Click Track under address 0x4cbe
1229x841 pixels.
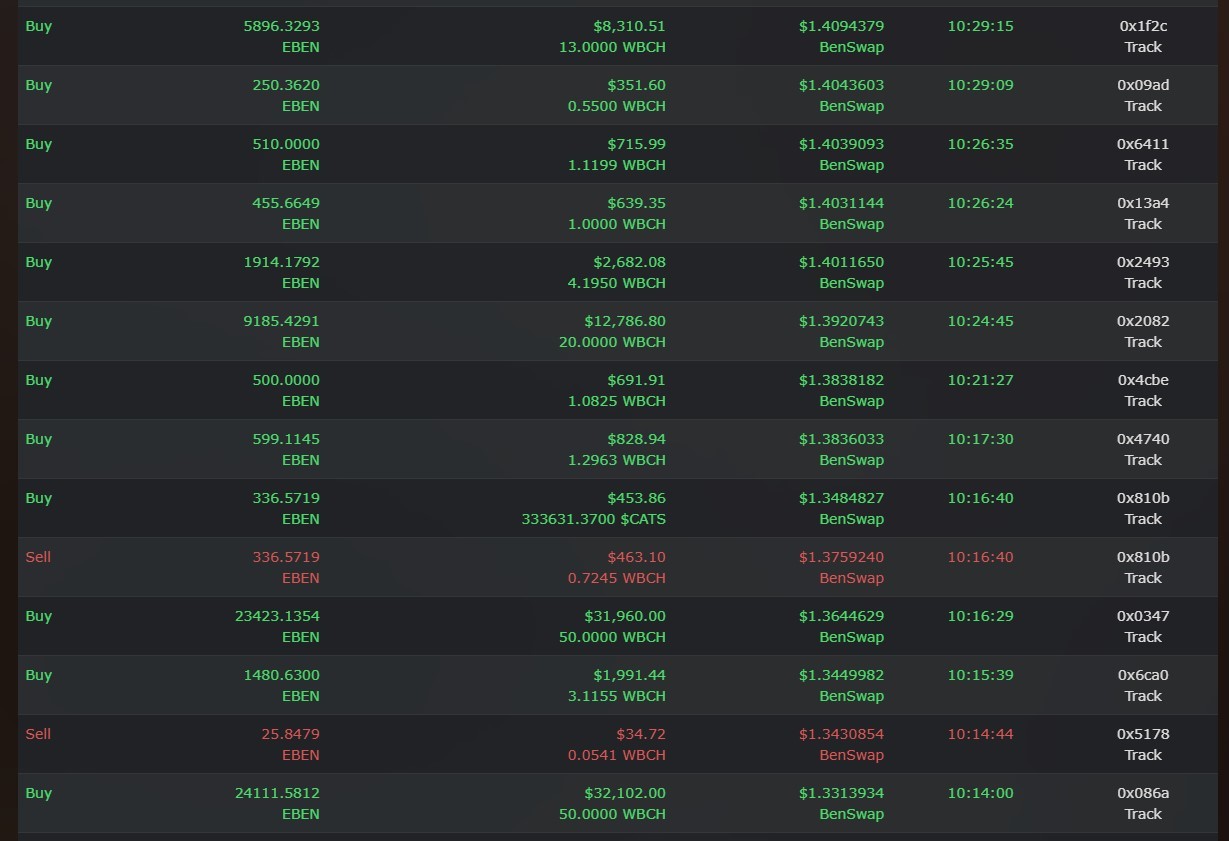pos(1143,401)
